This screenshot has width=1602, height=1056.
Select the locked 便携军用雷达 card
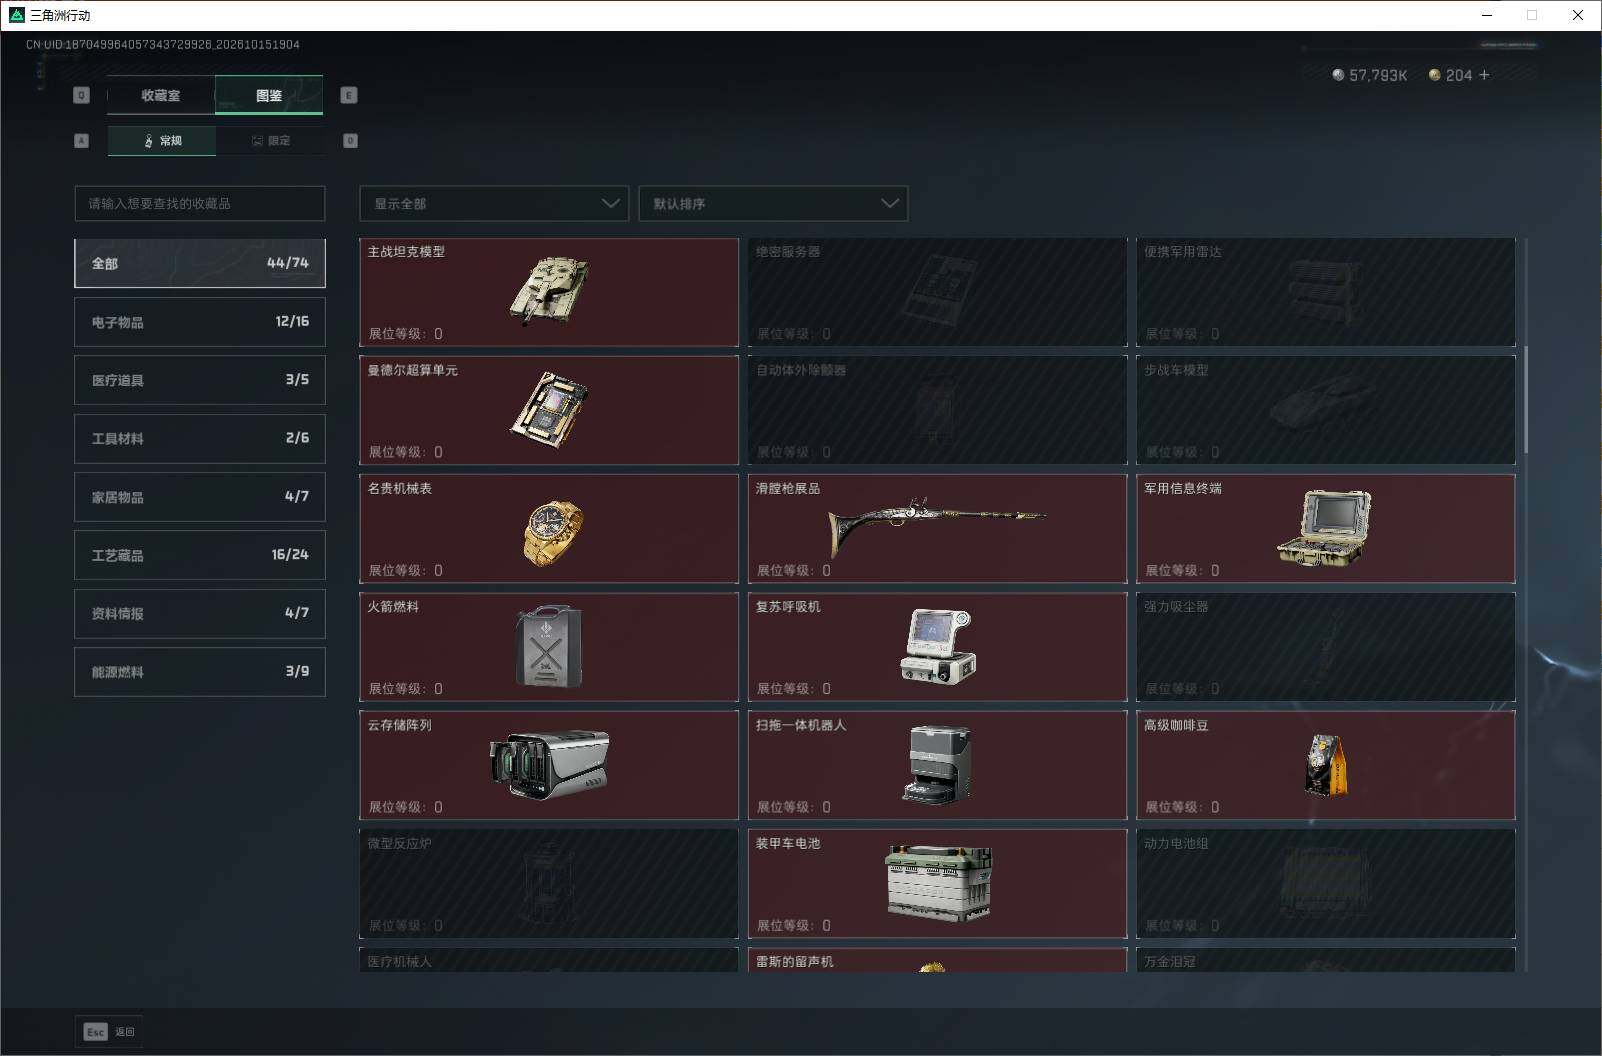1326,292
